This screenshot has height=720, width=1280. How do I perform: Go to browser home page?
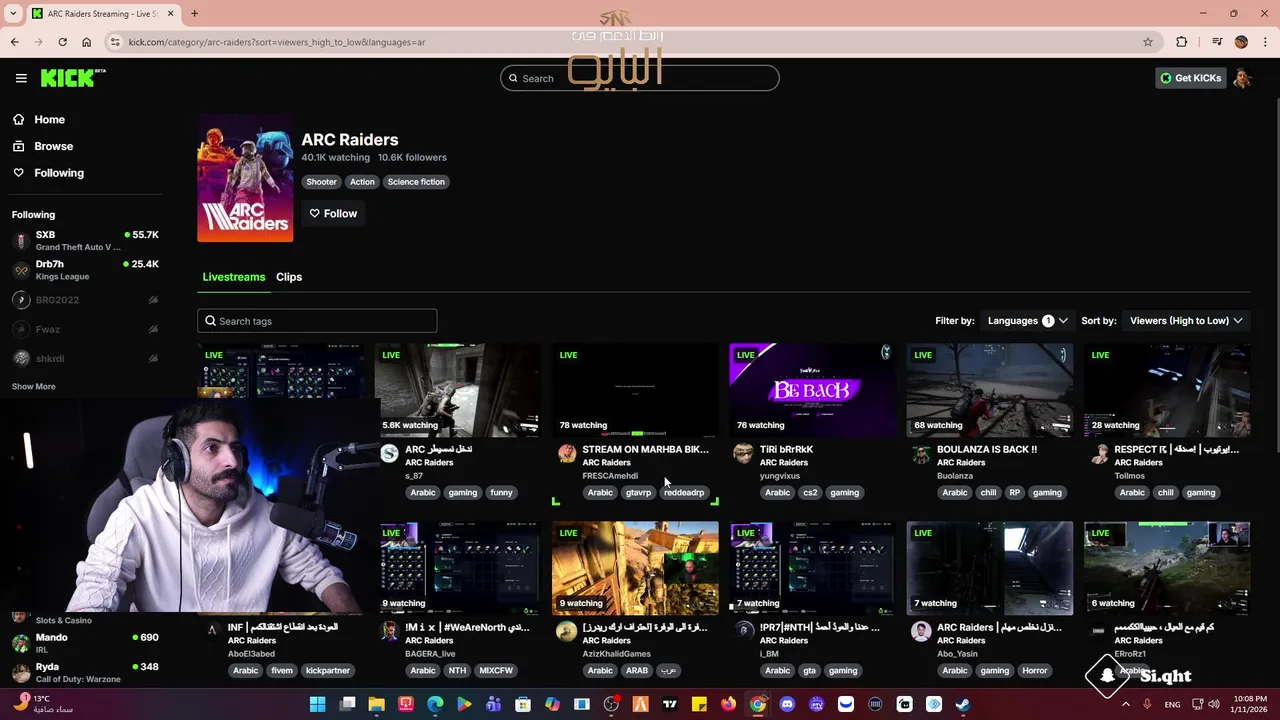pyautogui.click(x=86, y=42)
